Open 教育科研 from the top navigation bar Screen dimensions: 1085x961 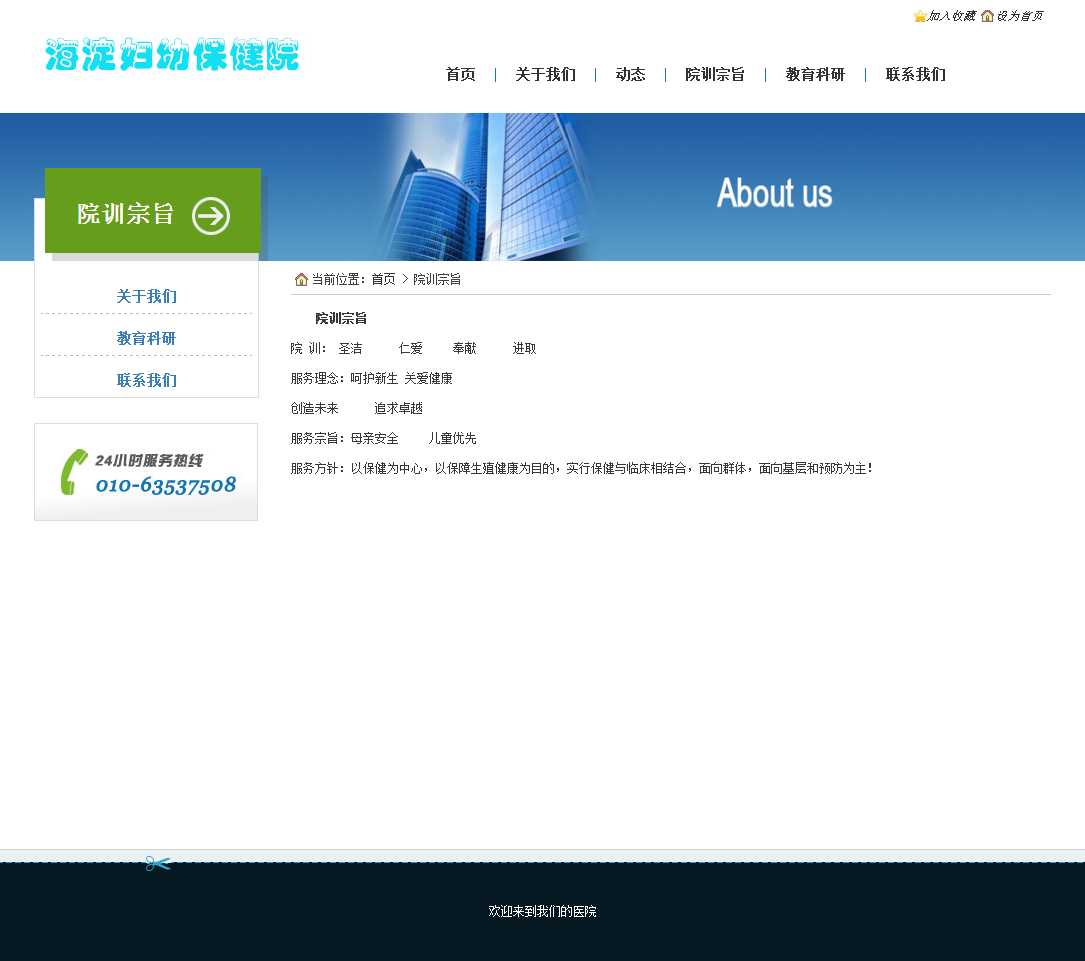(x=815, y=75)
